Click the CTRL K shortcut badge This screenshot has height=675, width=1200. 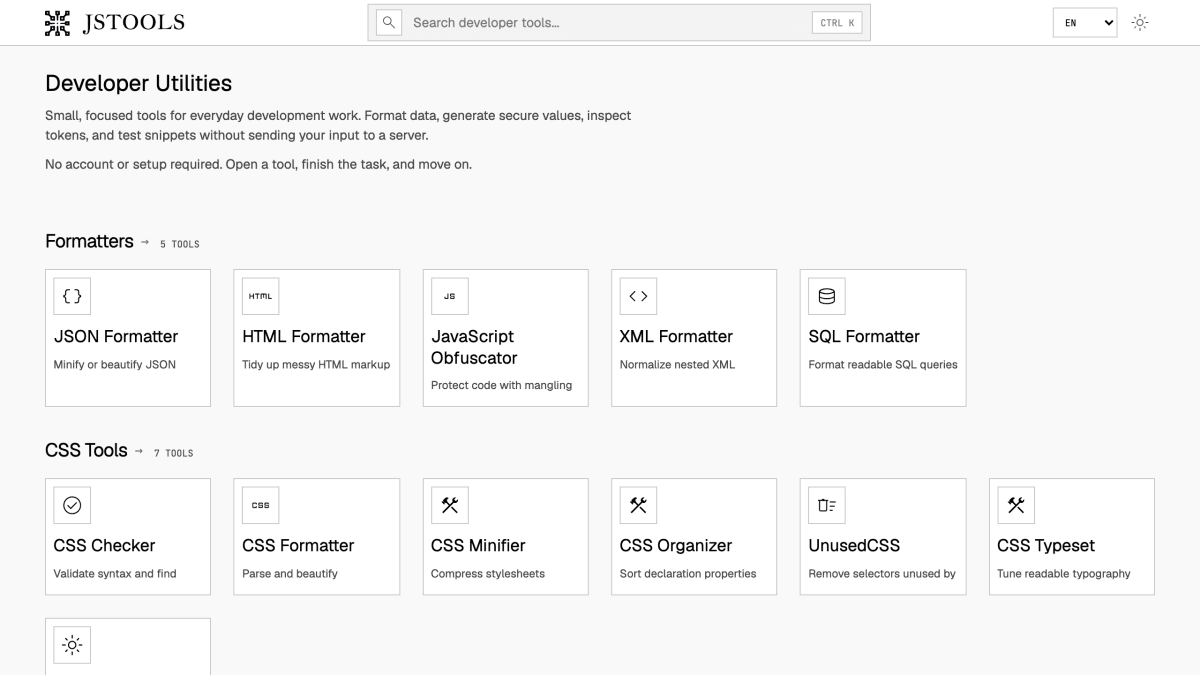[838, 22]
